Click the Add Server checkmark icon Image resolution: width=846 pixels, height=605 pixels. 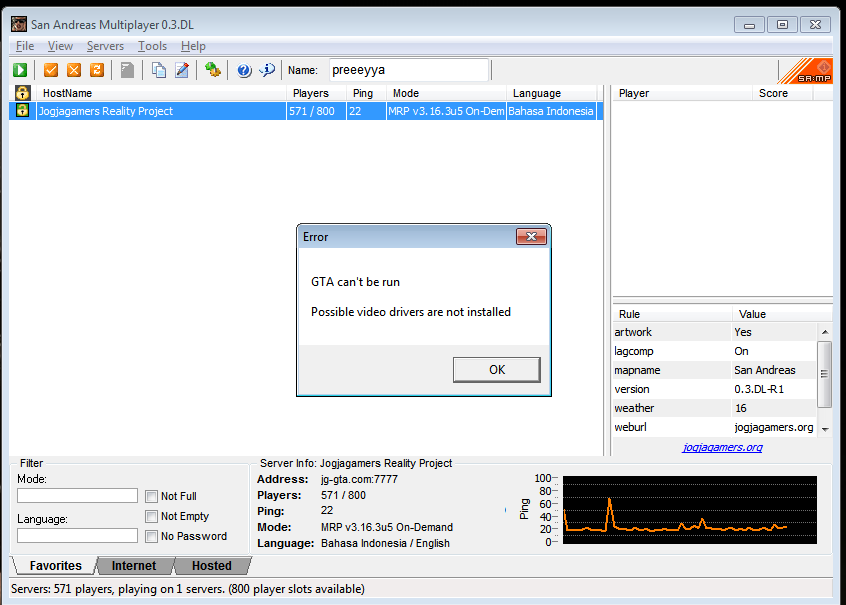(x=51, y=70)
